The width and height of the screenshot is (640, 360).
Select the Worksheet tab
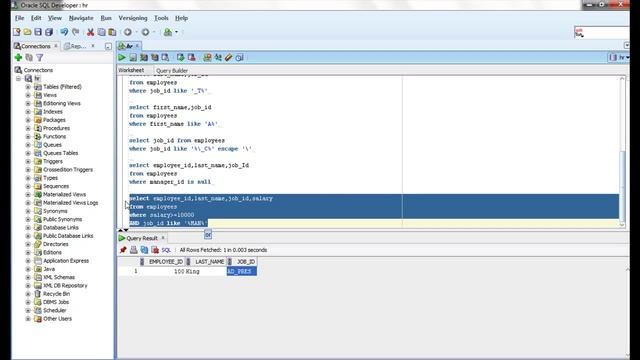131,70
